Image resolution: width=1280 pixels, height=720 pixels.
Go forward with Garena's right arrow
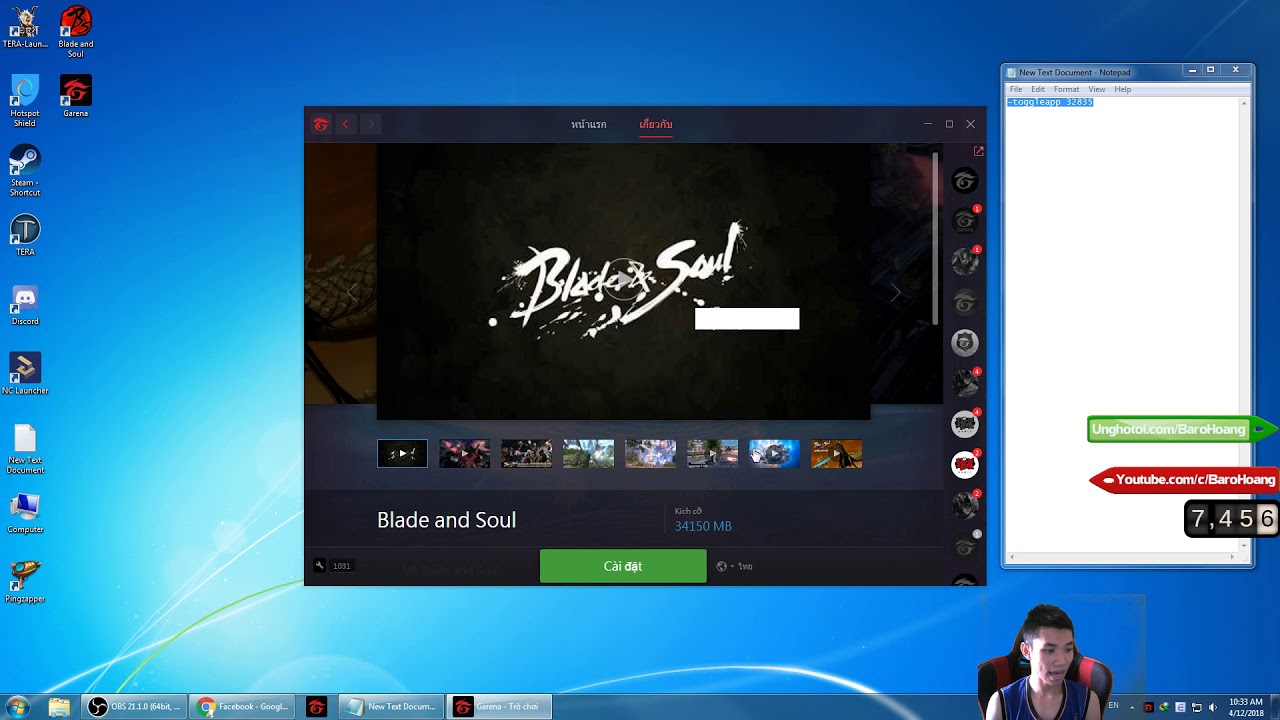[371, 125]
